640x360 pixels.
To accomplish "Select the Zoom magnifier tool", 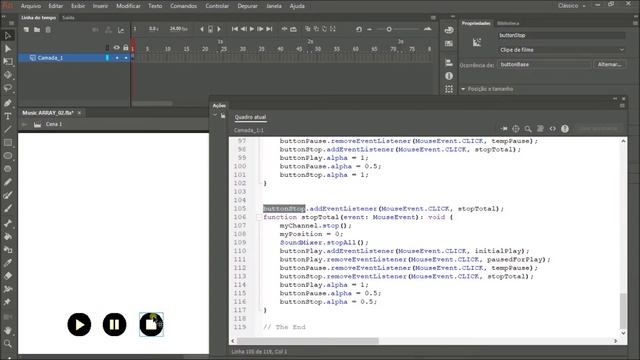I will 7,344.
